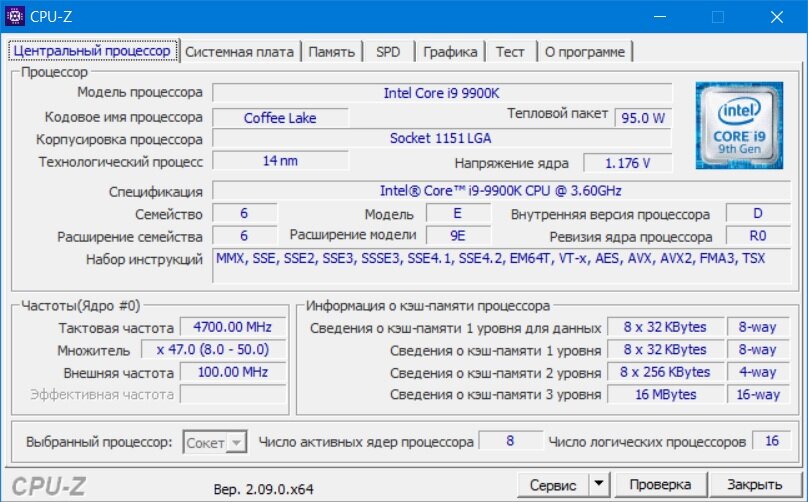808x502 pixels.
Task: Click the L3 cache 16-way value
Action: (758, 394)
